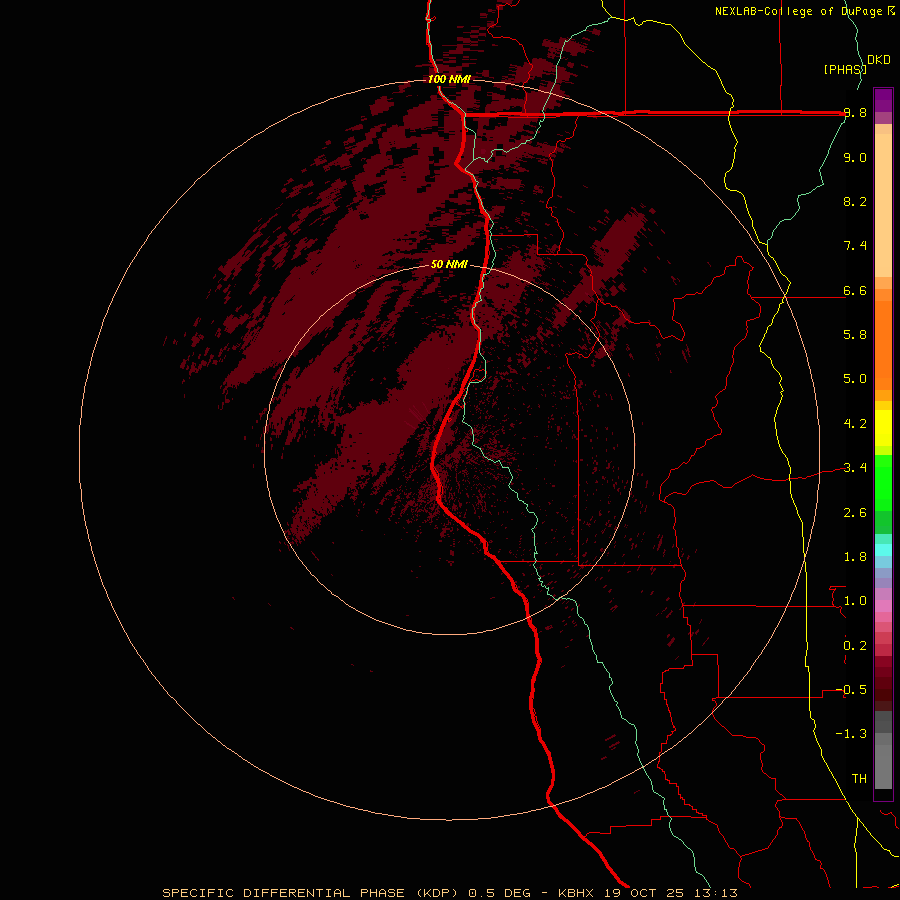Image resolution: width=900 pixels, height=900 pixels.
Task: Click the -0.5 value on the color scale
Action: [x=852, y=690]
